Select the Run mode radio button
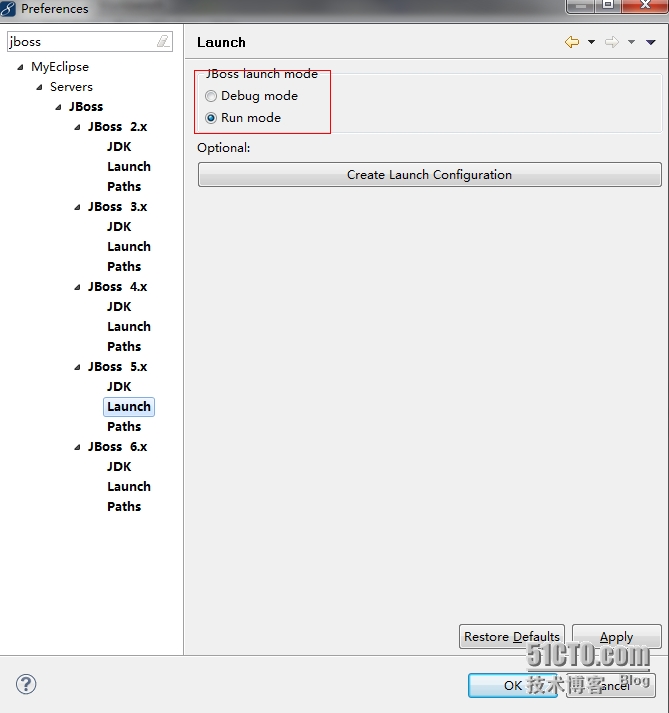This screenshot has width=669, height=713. (211, 118)
